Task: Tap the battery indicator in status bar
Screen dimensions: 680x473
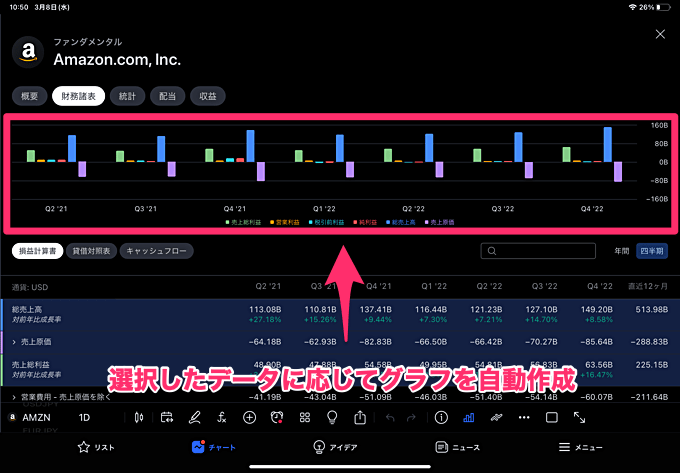Action: 664,7
